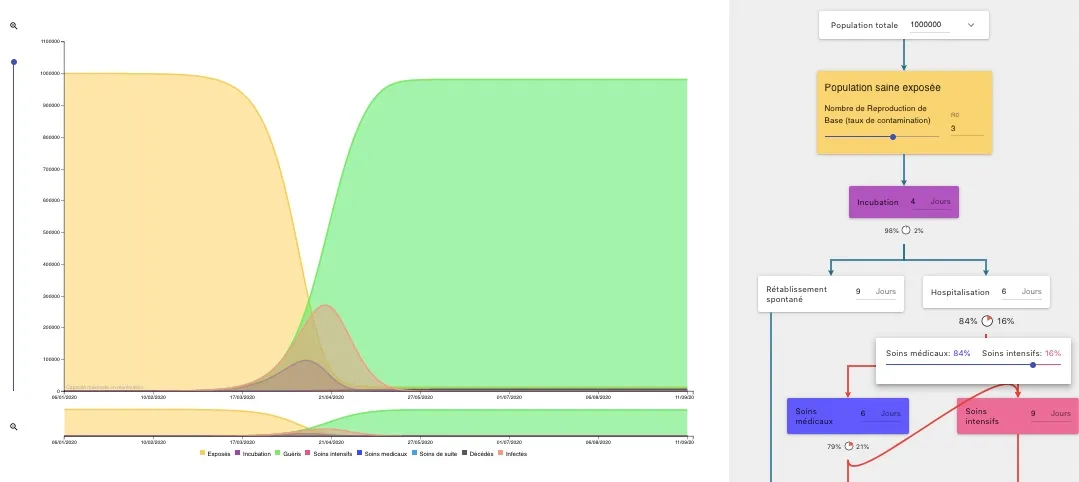Click the reproduction number slider handle
Screen dimensions: 1079x482
pos(893,137)
